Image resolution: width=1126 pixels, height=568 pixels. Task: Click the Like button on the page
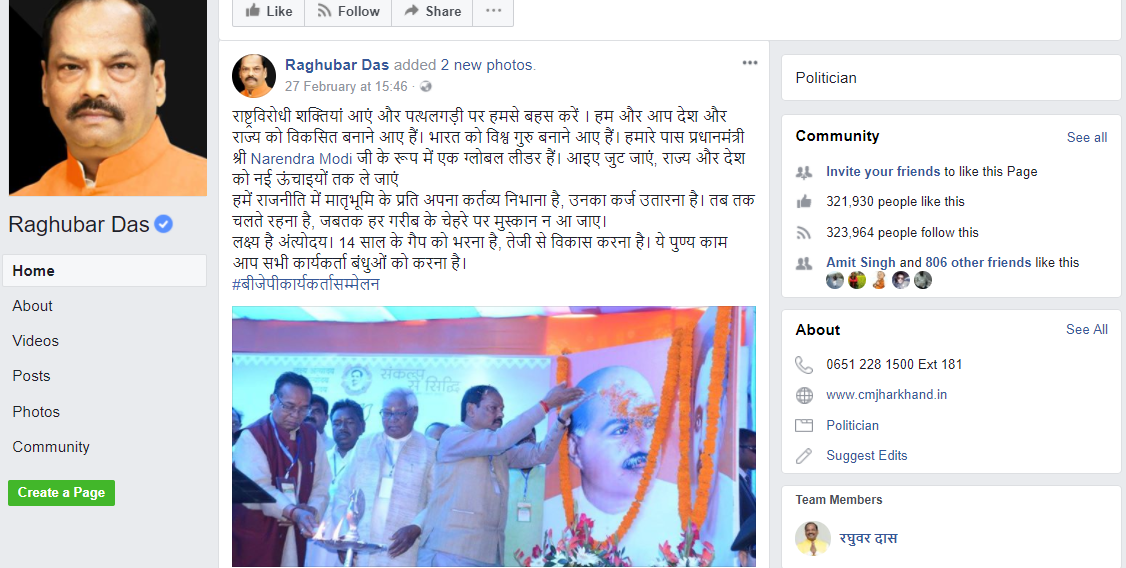click(269, 11)
